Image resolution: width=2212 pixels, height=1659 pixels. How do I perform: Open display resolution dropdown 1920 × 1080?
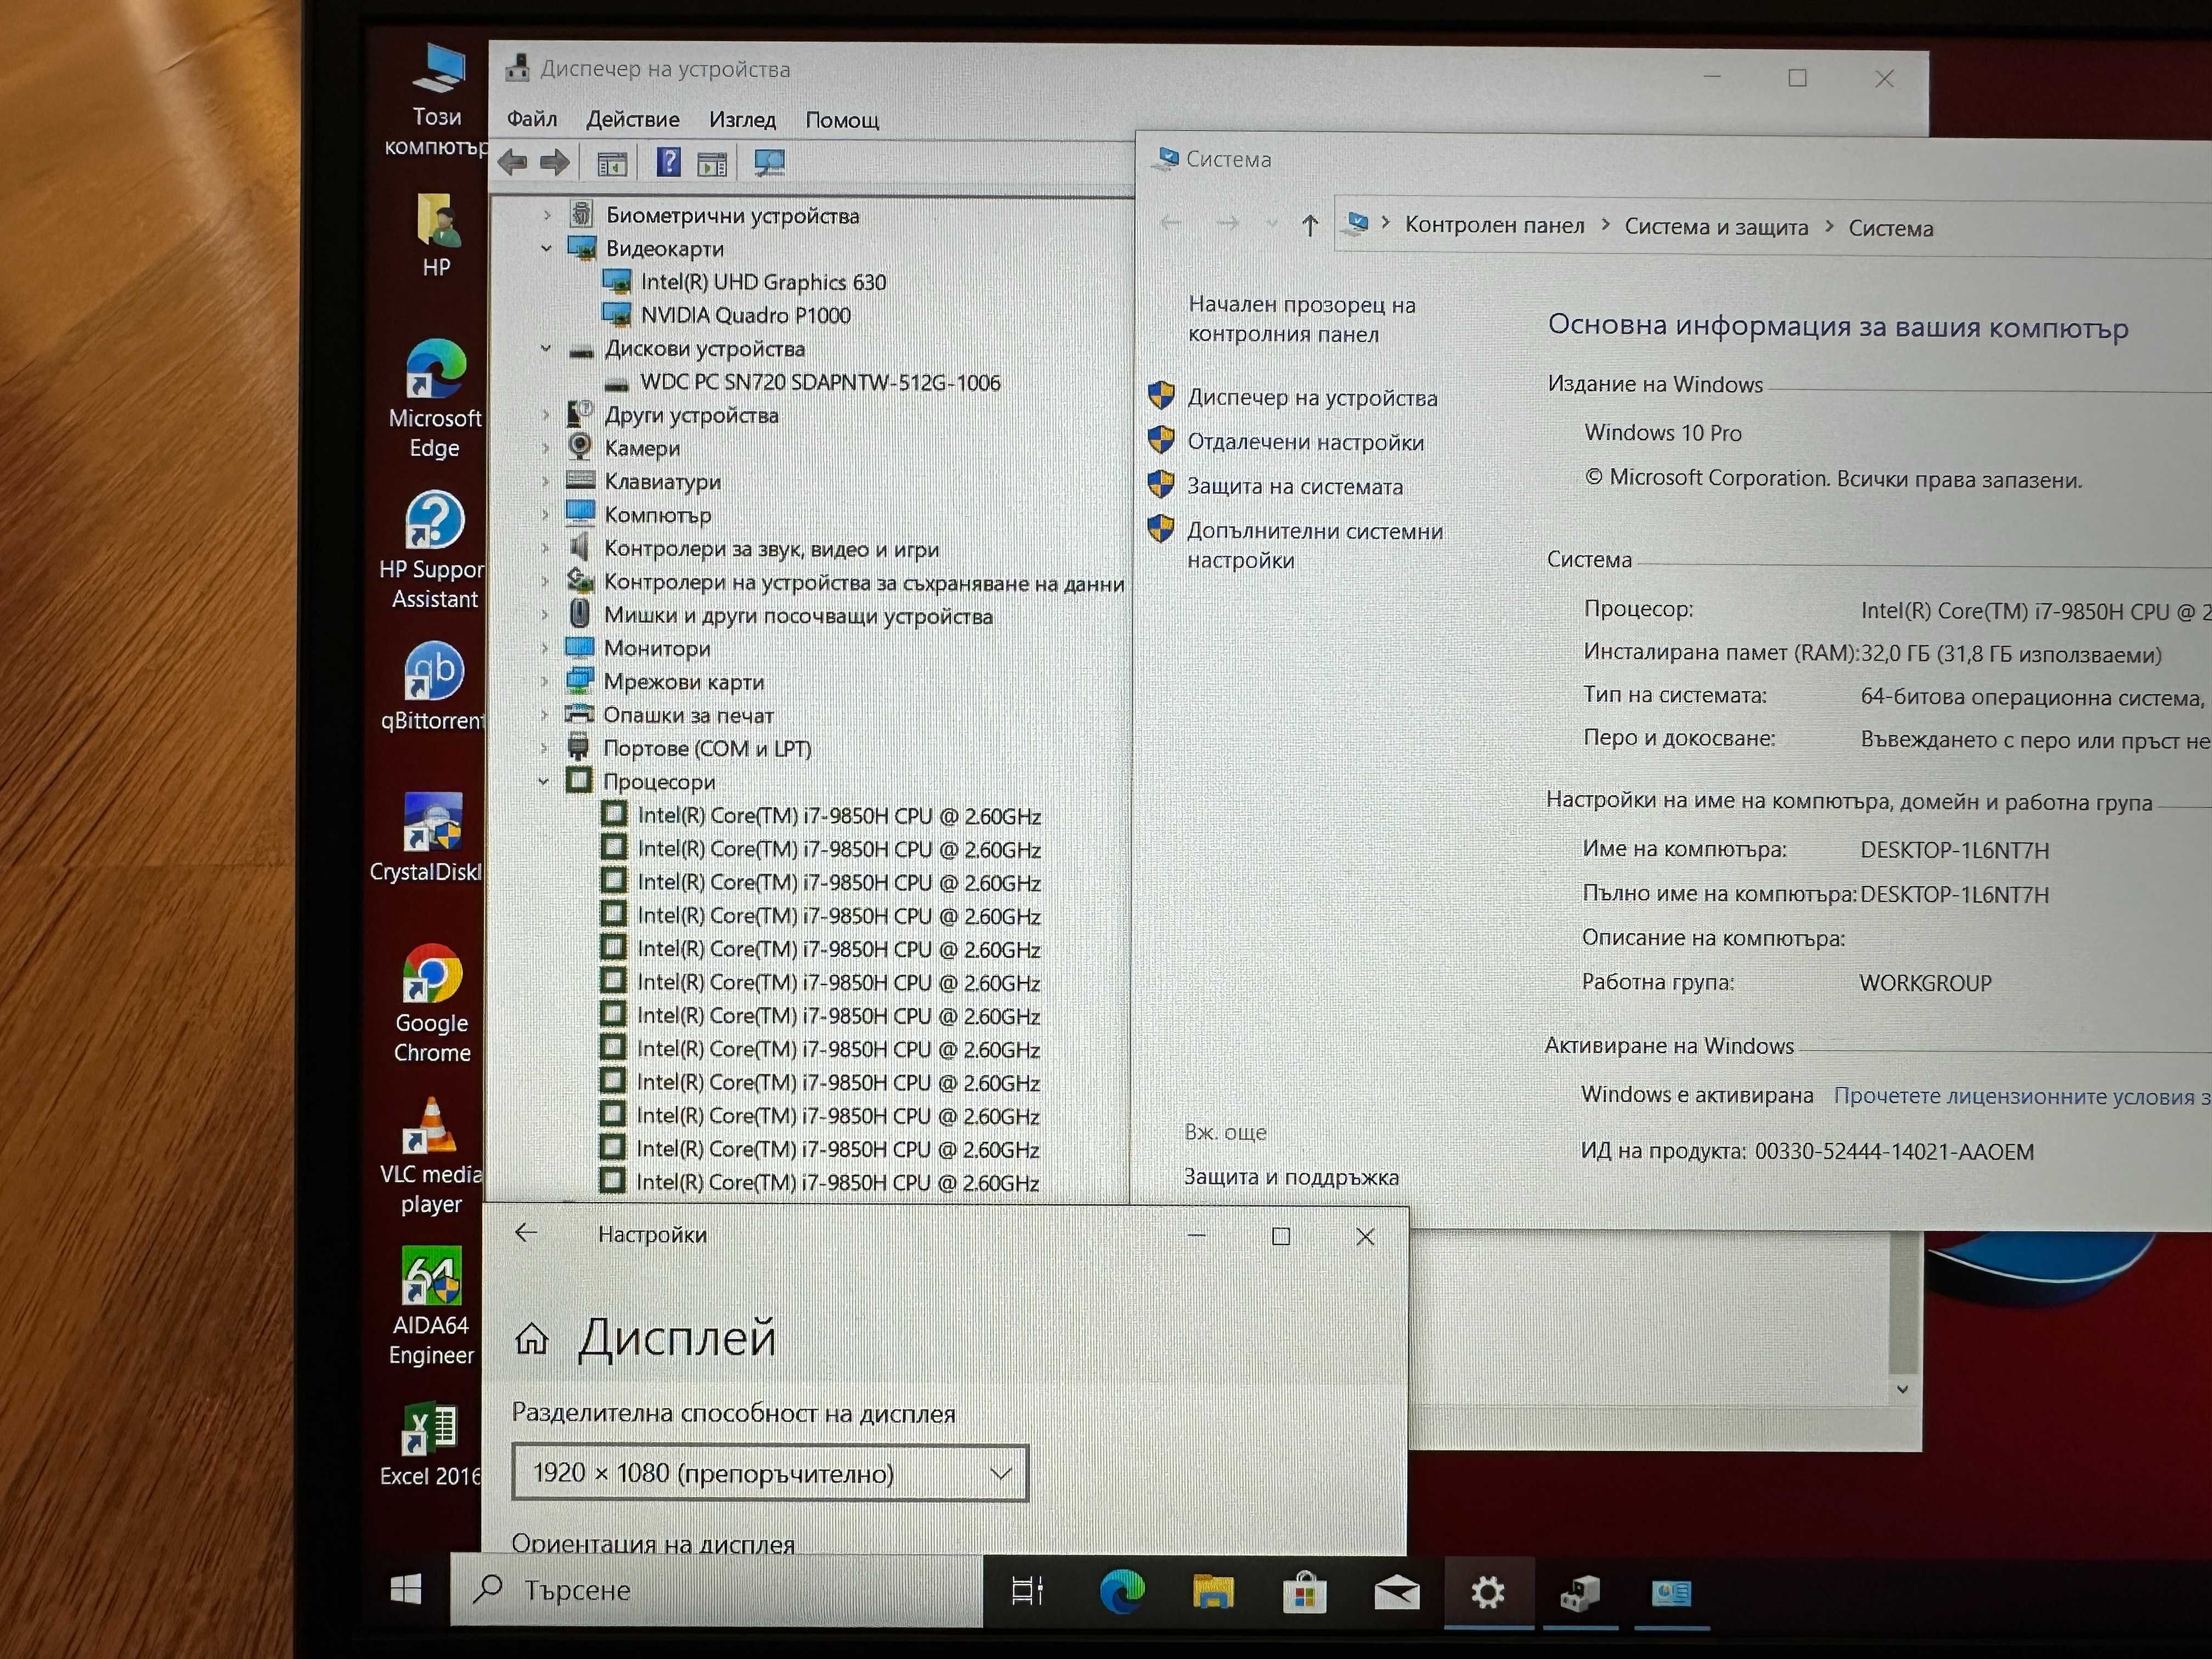click(x=769, y=1473)
